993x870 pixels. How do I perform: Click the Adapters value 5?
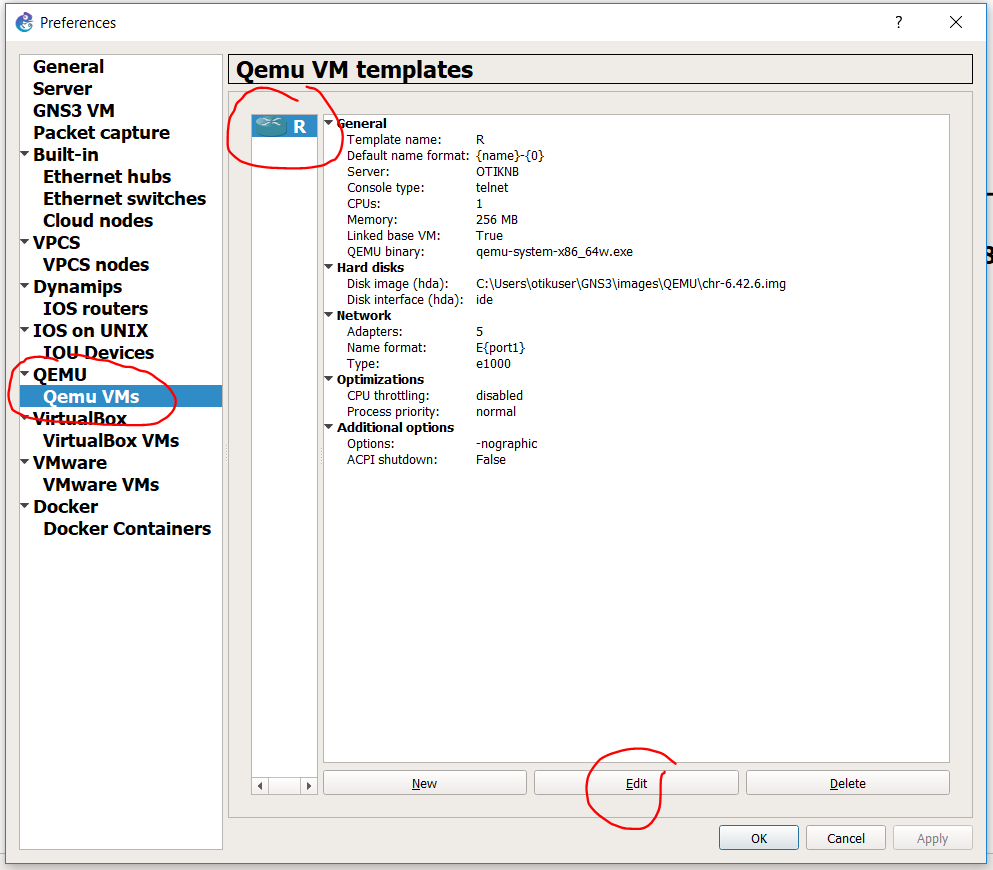[479, 332]
